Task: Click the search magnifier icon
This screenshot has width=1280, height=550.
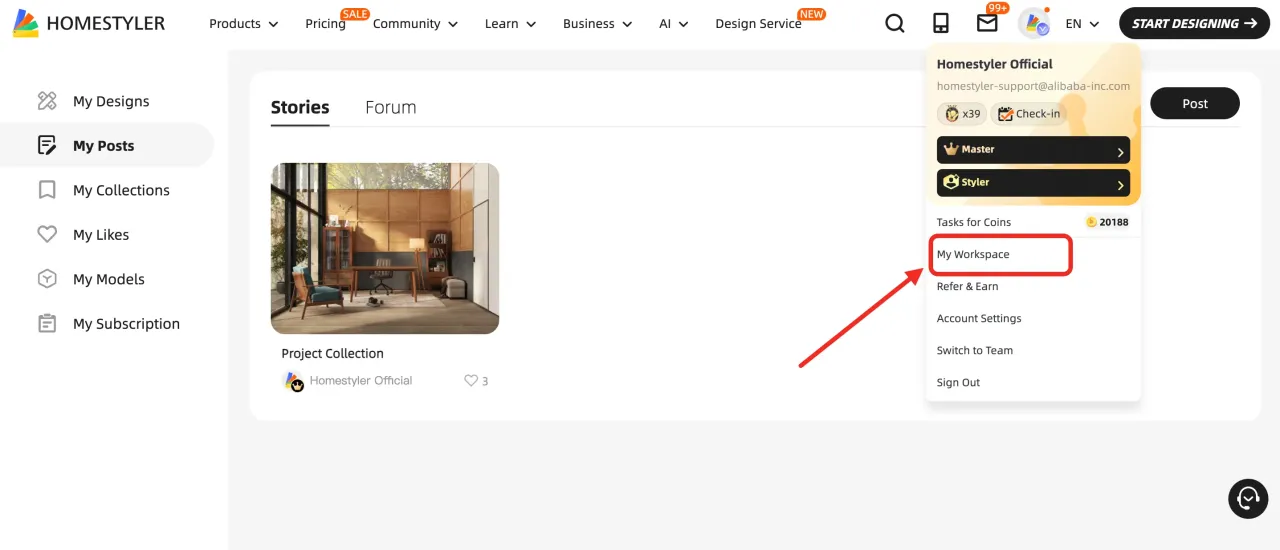Action: click(895, 23)
